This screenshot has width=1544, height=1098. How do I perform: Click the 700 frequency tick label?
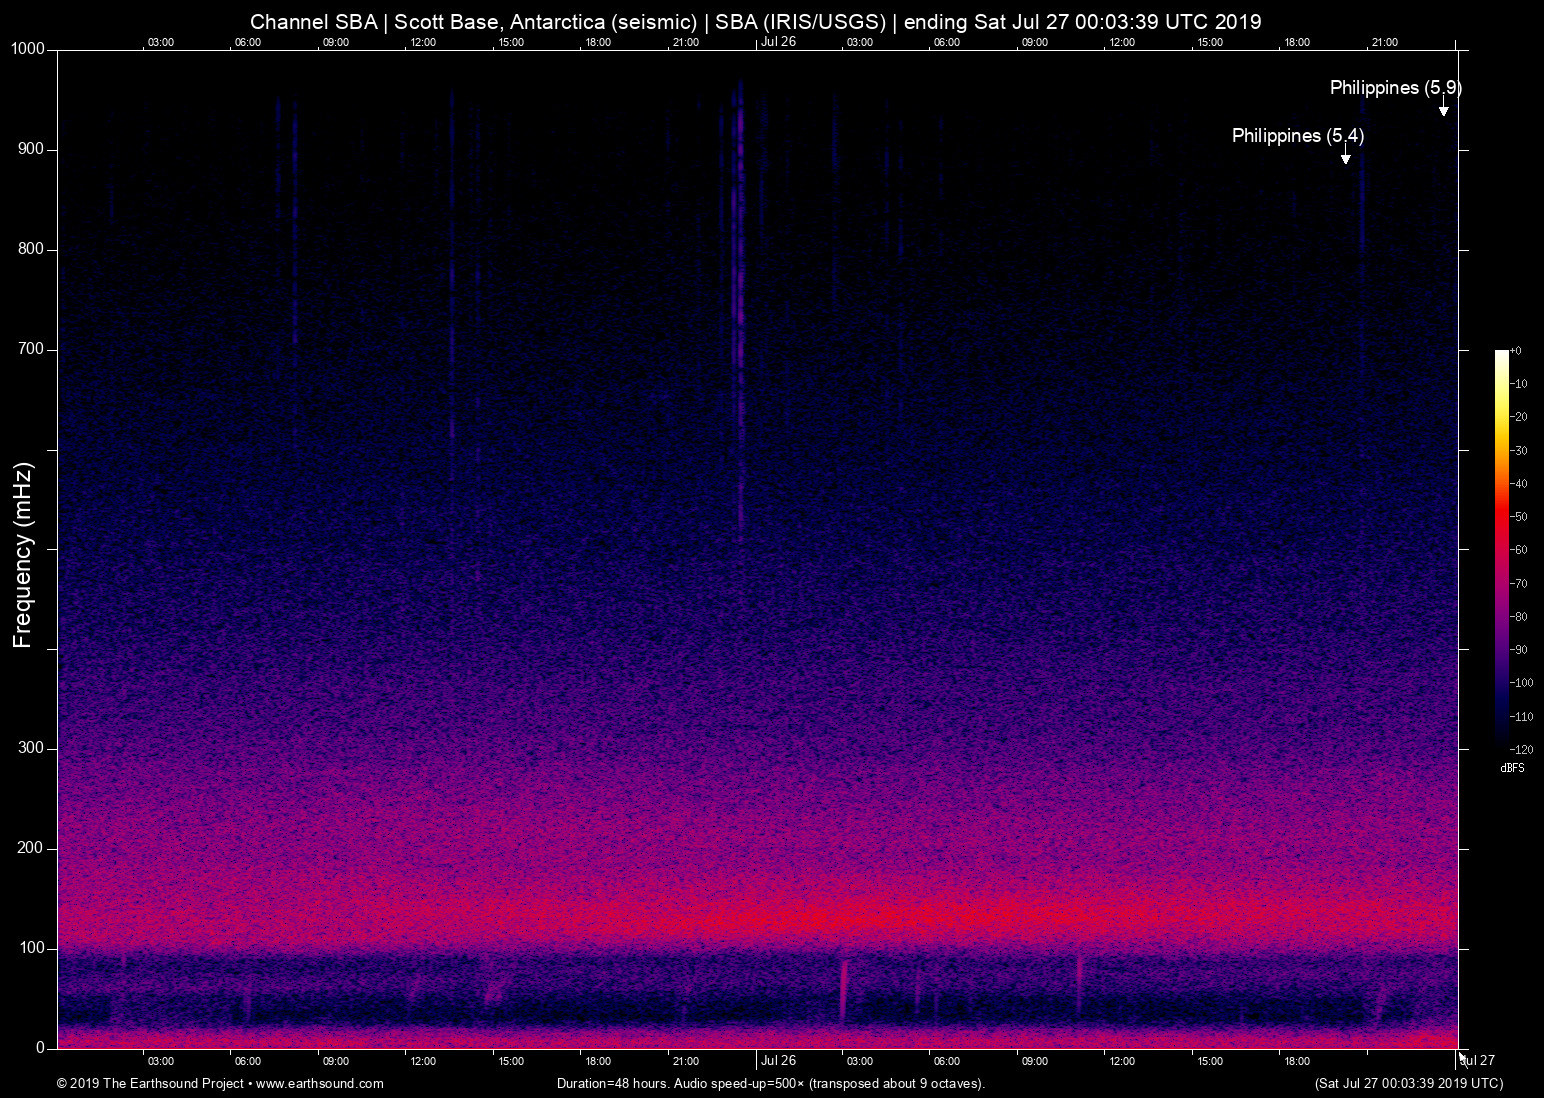click(32, 349)
